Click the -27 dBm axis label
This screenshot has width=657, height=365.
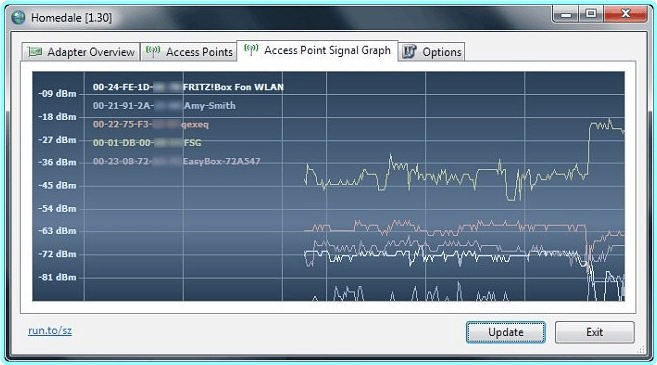(57, 140)
